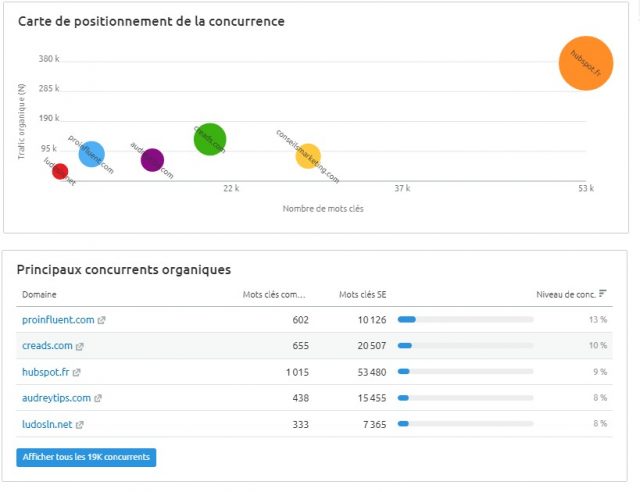Click value 10 126 for proinfluent.com
Viewport: 640px width, 492px height.
pos(372,320)
